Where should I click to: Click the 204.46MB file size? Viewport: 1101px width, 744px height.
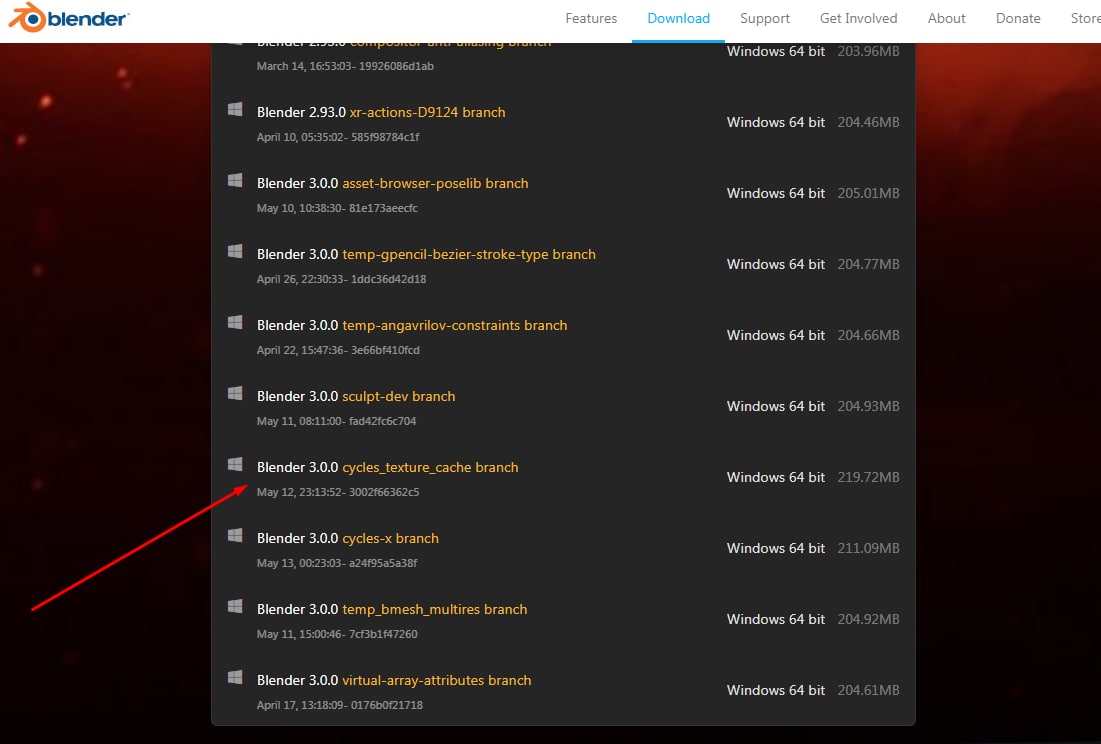(x=869, y=122)
